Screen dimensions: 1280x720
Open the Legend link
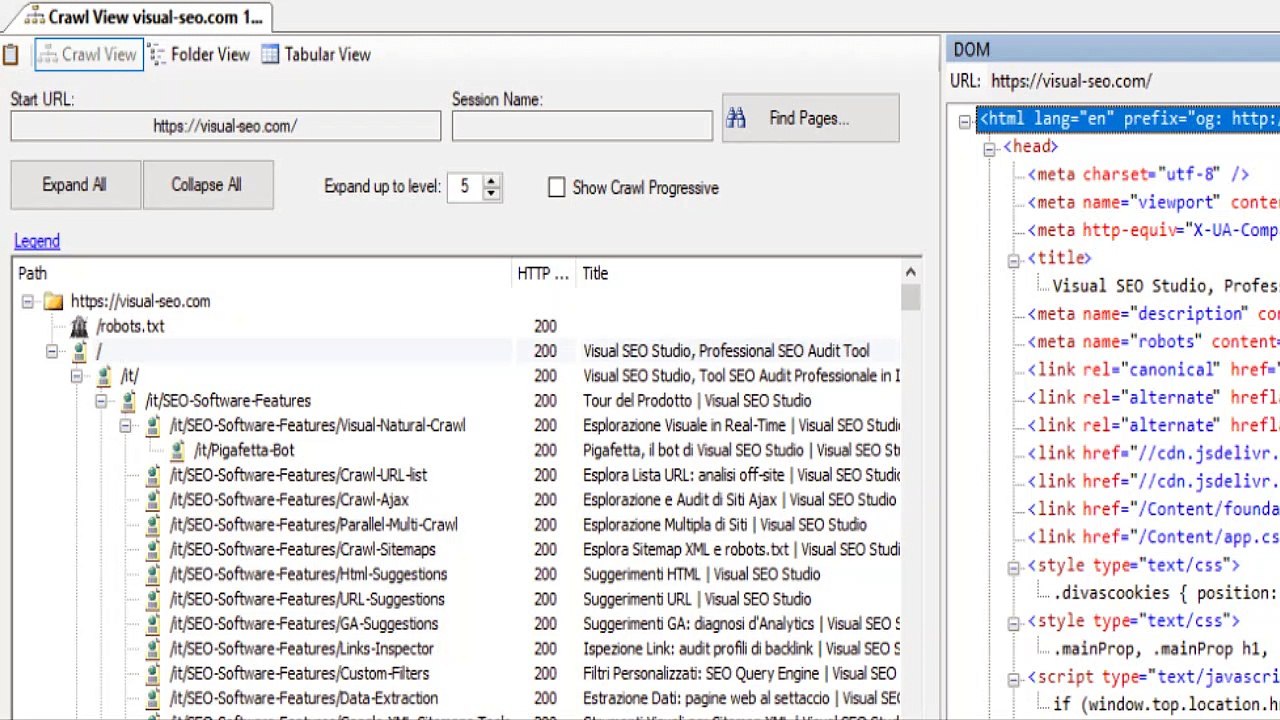click(x=37, y=241)
